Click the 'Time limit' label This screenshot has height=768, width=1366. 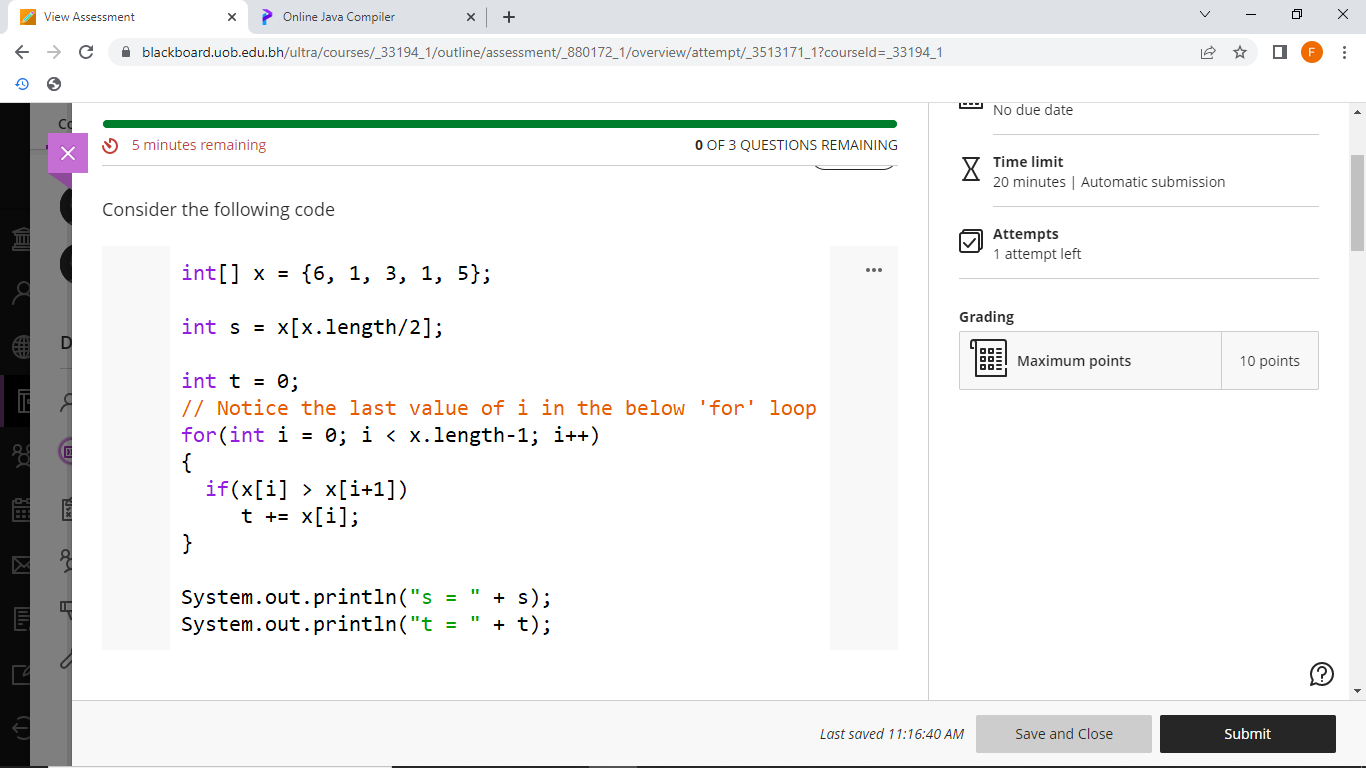click(1028, 162)
